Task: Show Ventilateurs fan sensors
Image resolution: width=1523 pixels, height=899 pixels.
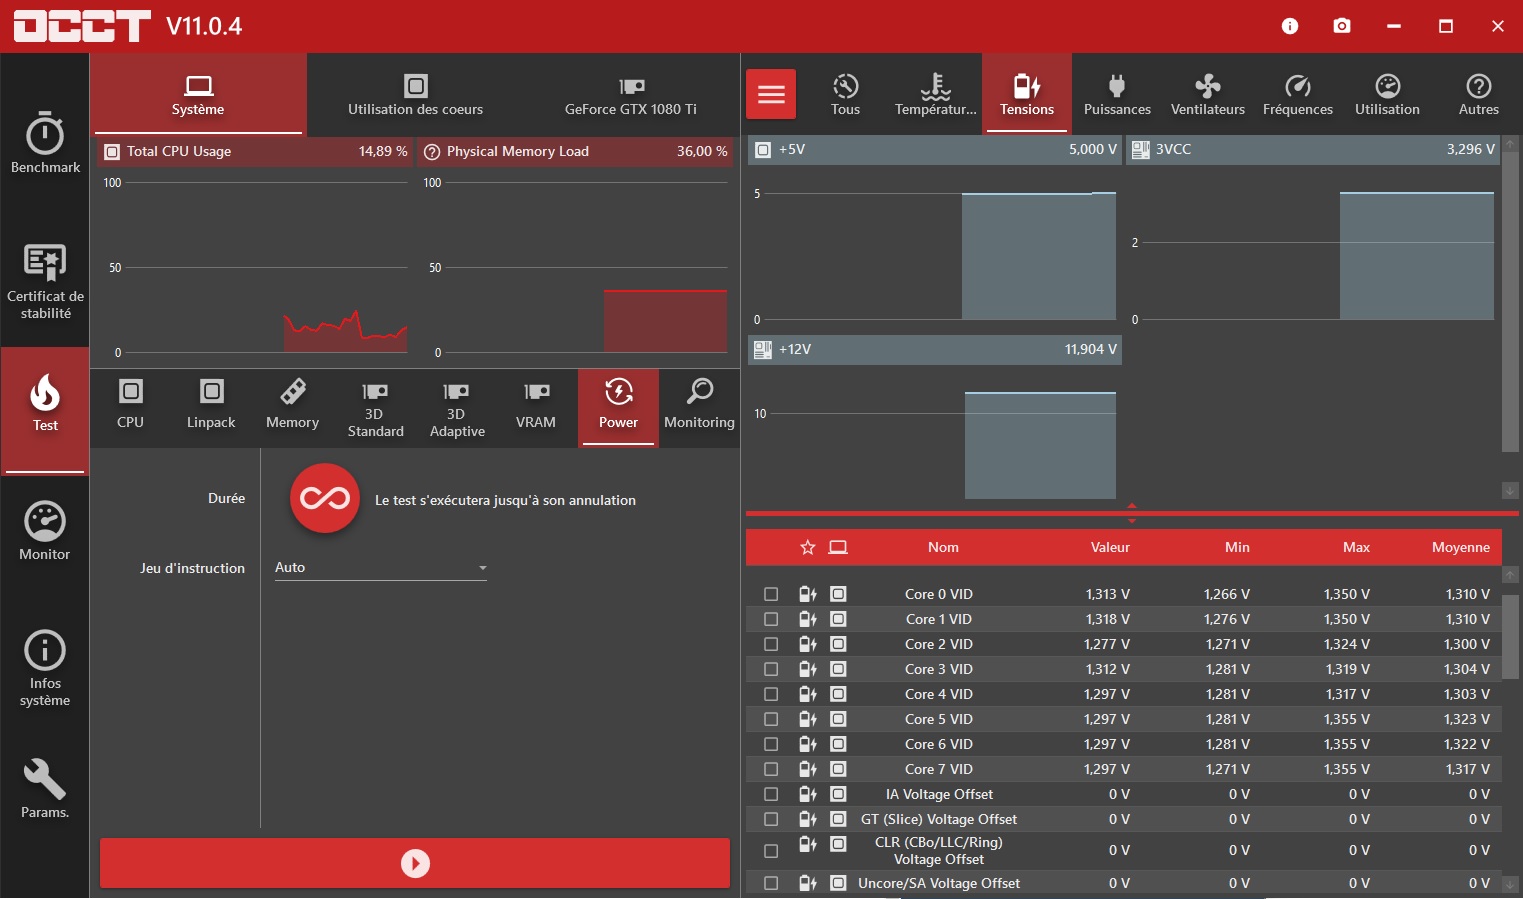Action: [x=1207, y=95]
